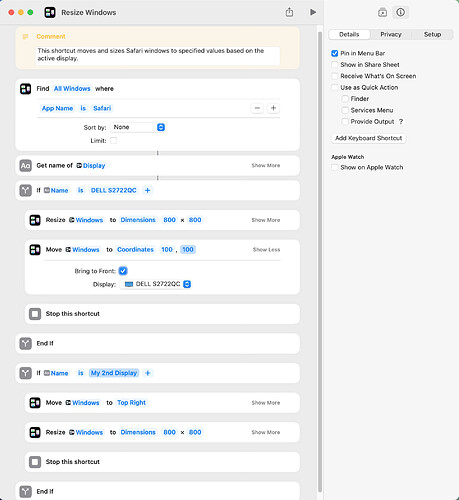Viewport: 459px width, 500px height.
Task: Click the first Stop this shortcut icon
Action: click(x=35, y=314)
